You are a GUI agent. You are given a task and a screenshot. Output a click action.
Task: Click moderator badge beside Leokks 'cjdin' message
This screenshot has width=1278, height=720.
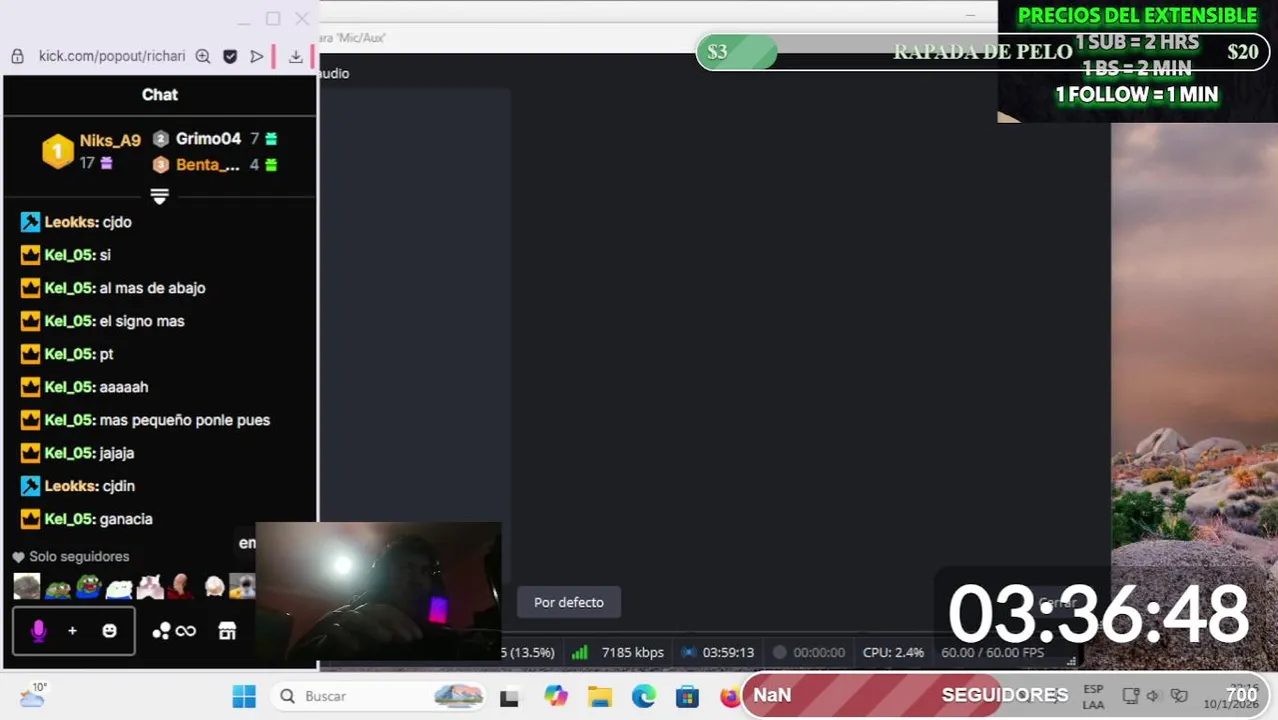pos(30,486)
